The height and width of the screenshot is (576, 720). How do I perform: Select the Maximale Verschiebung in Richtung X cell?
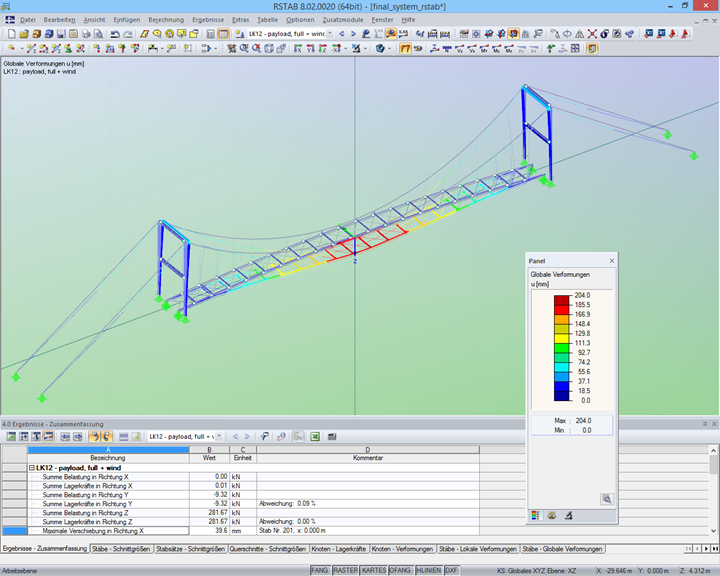pyautogui.click(x=108, y=531)
